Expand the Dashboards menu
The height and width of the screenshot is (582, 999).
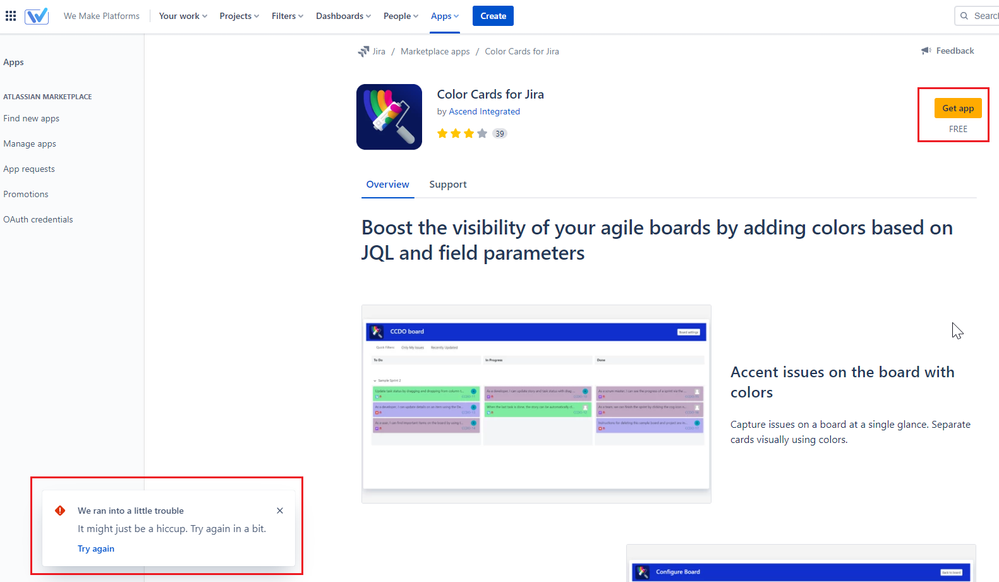tap(343, 16)
